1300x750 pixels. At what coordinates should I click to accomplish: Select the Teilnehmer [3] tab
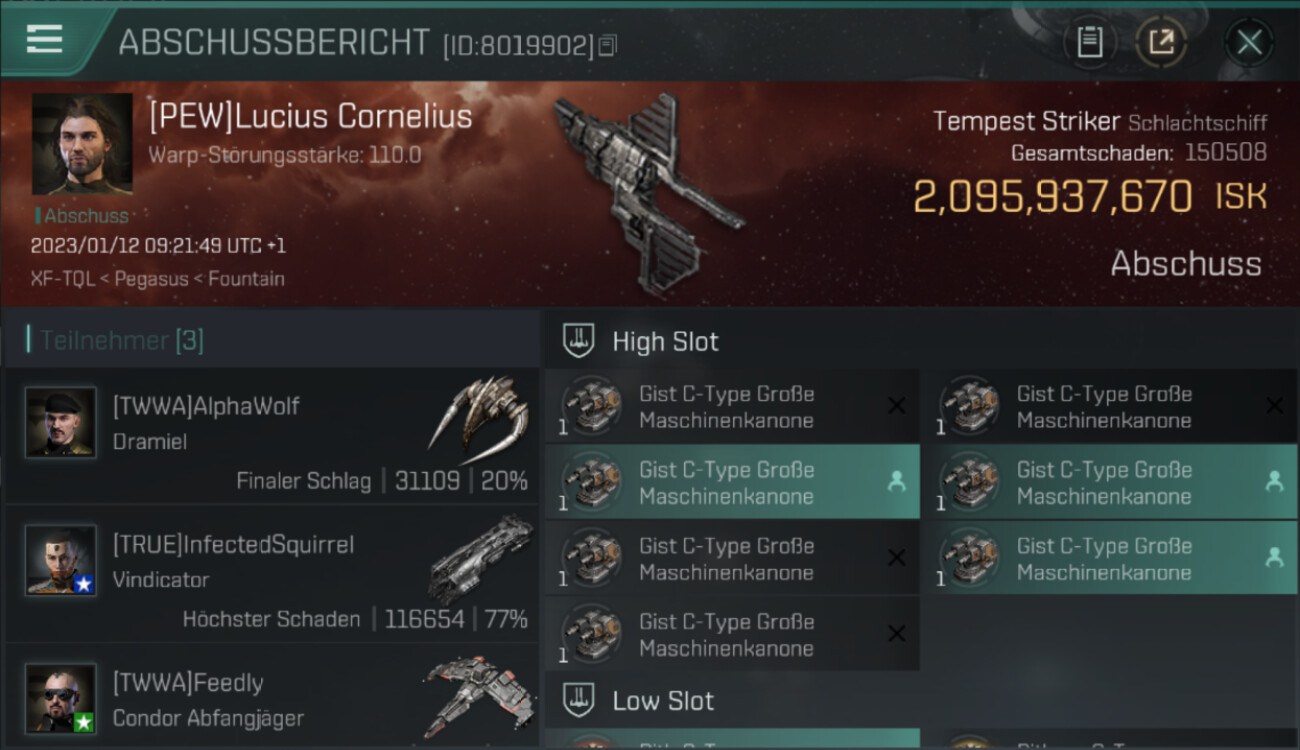click(122, 341)
